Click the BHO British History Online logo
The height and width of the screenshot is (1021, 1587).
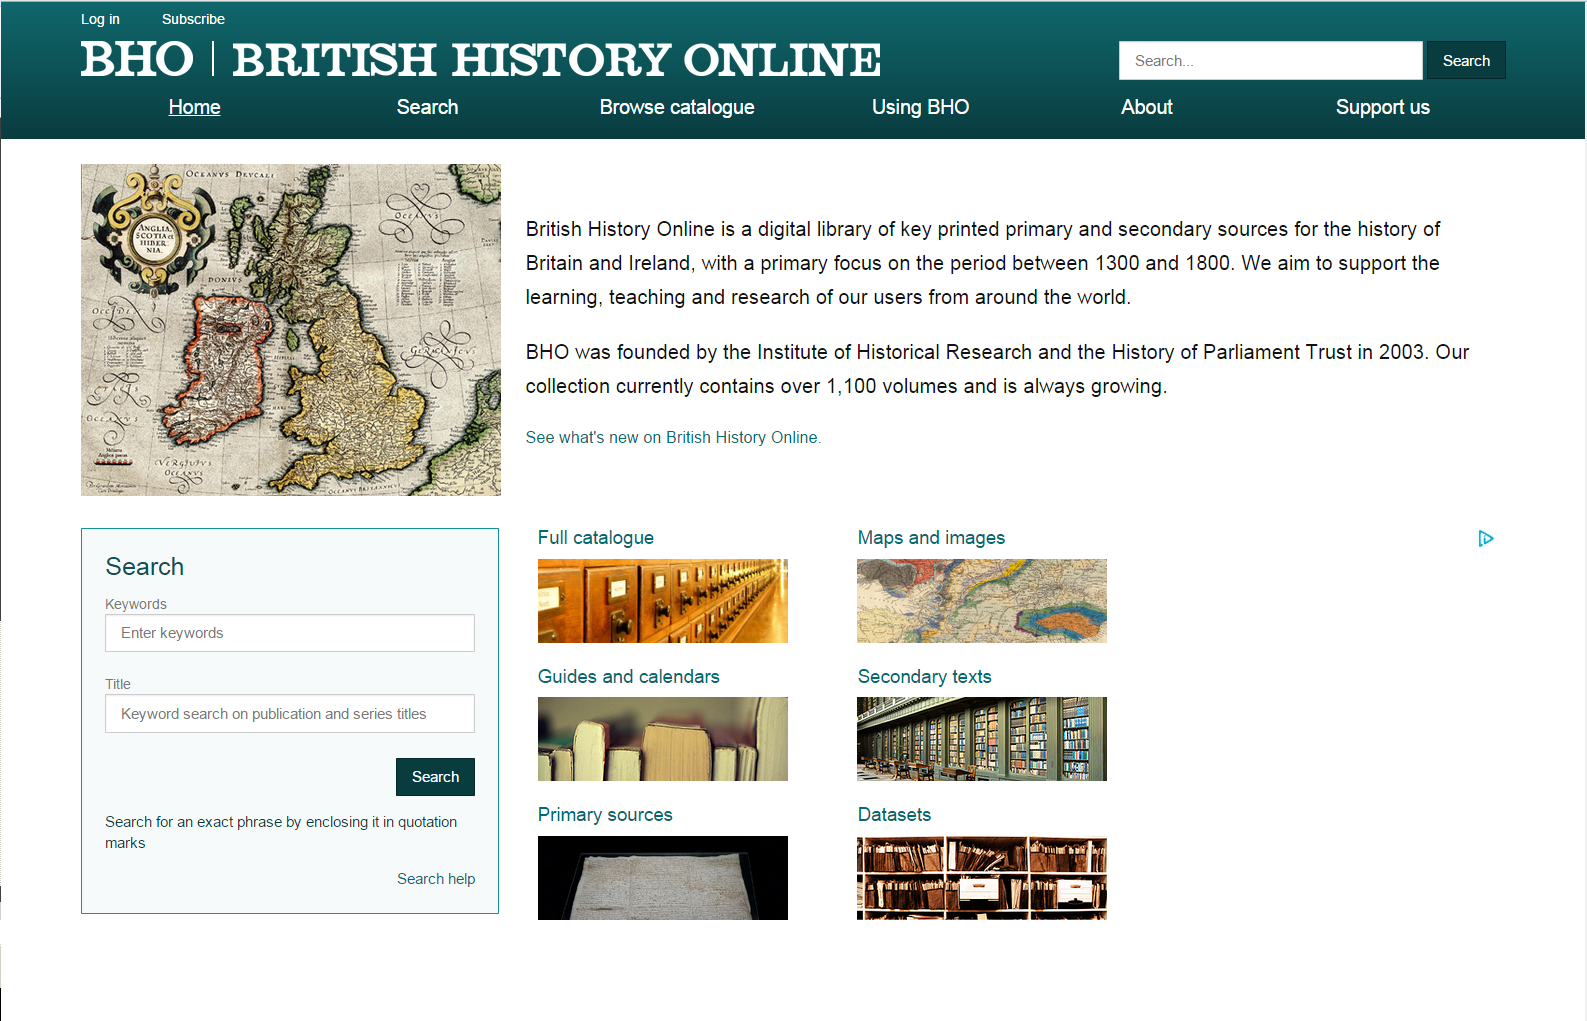pyautogui.click(x=480, y=60)
